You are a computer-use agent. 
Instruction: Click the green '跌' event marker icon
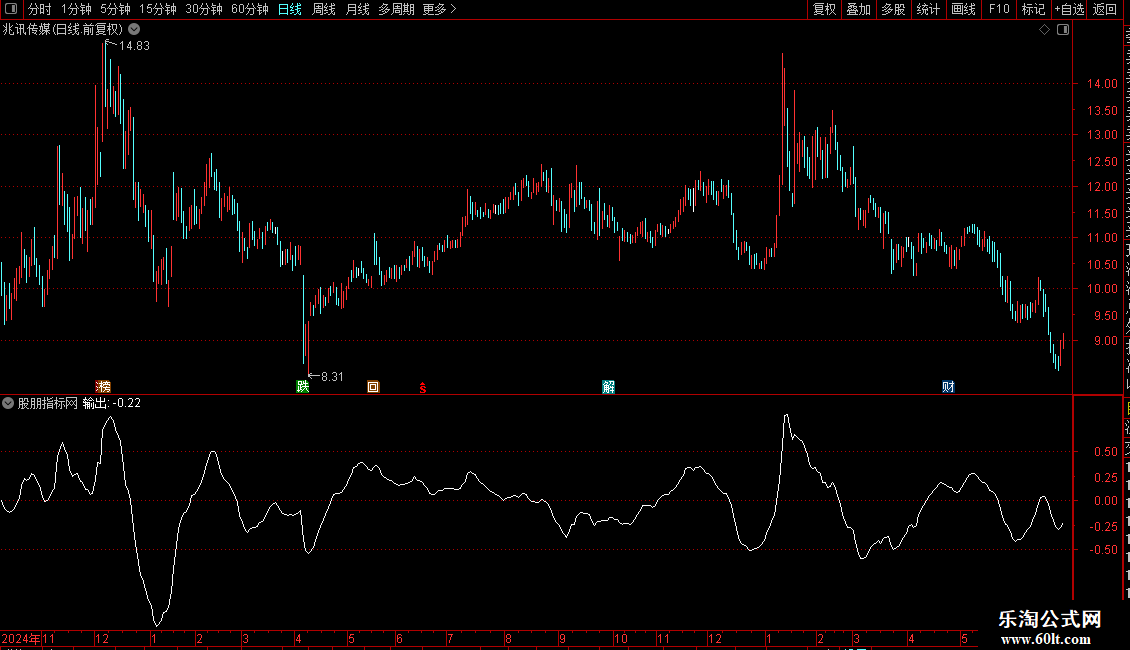[303, 387]
